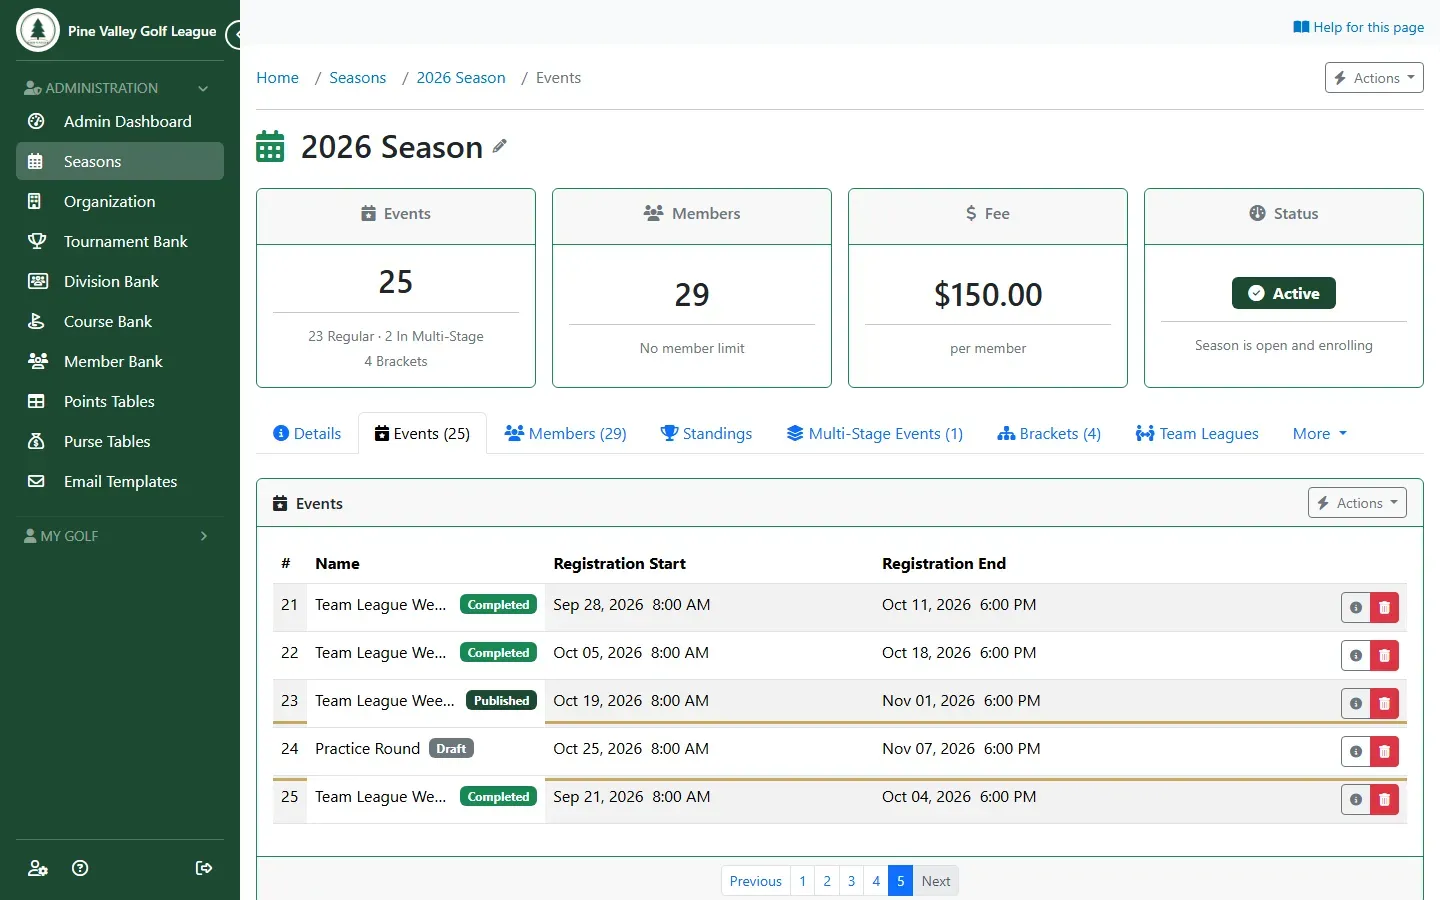Open Help for this page link
This screenshot has height=900, width=1440.
(1358, 27)
